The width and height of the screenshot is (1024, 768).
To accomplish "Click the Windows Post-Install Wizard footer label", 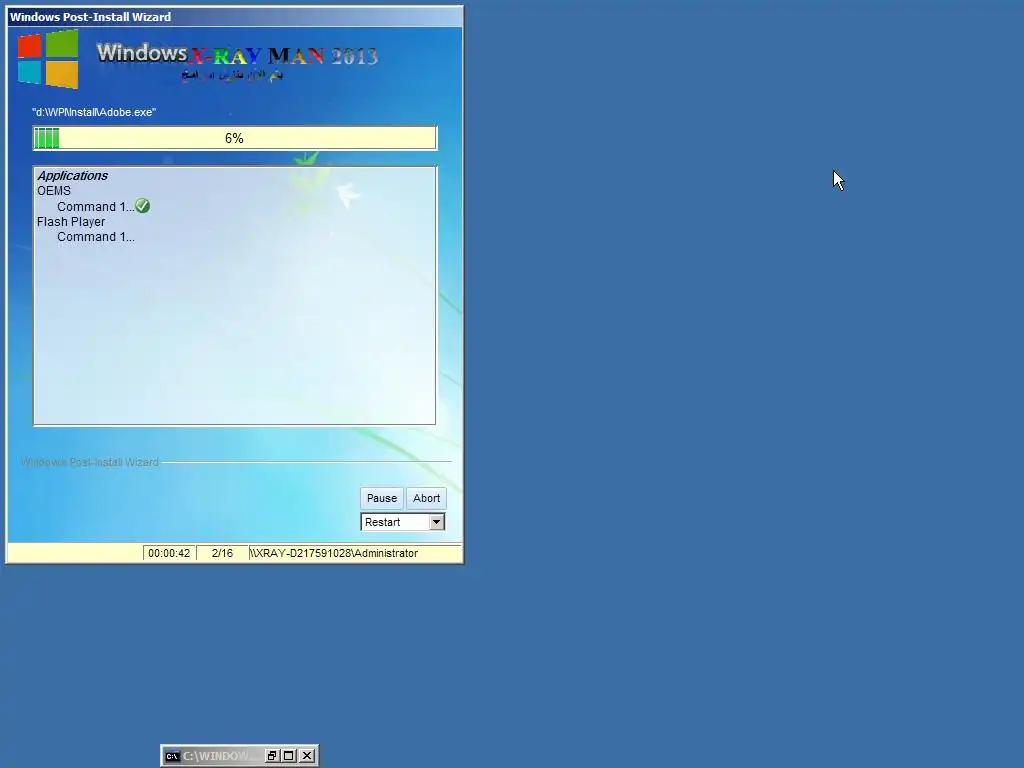I will tap(90, 462).
